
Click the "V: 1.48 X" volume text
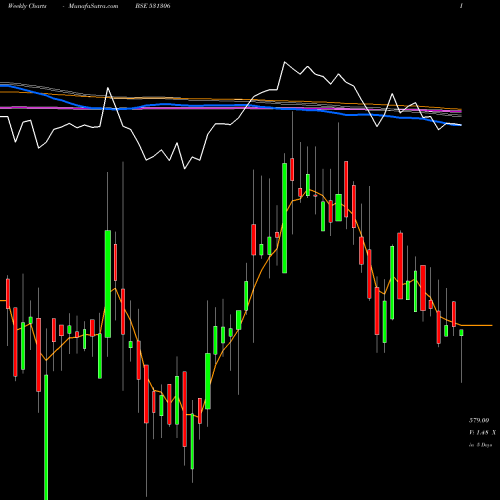tap(482, 432)
